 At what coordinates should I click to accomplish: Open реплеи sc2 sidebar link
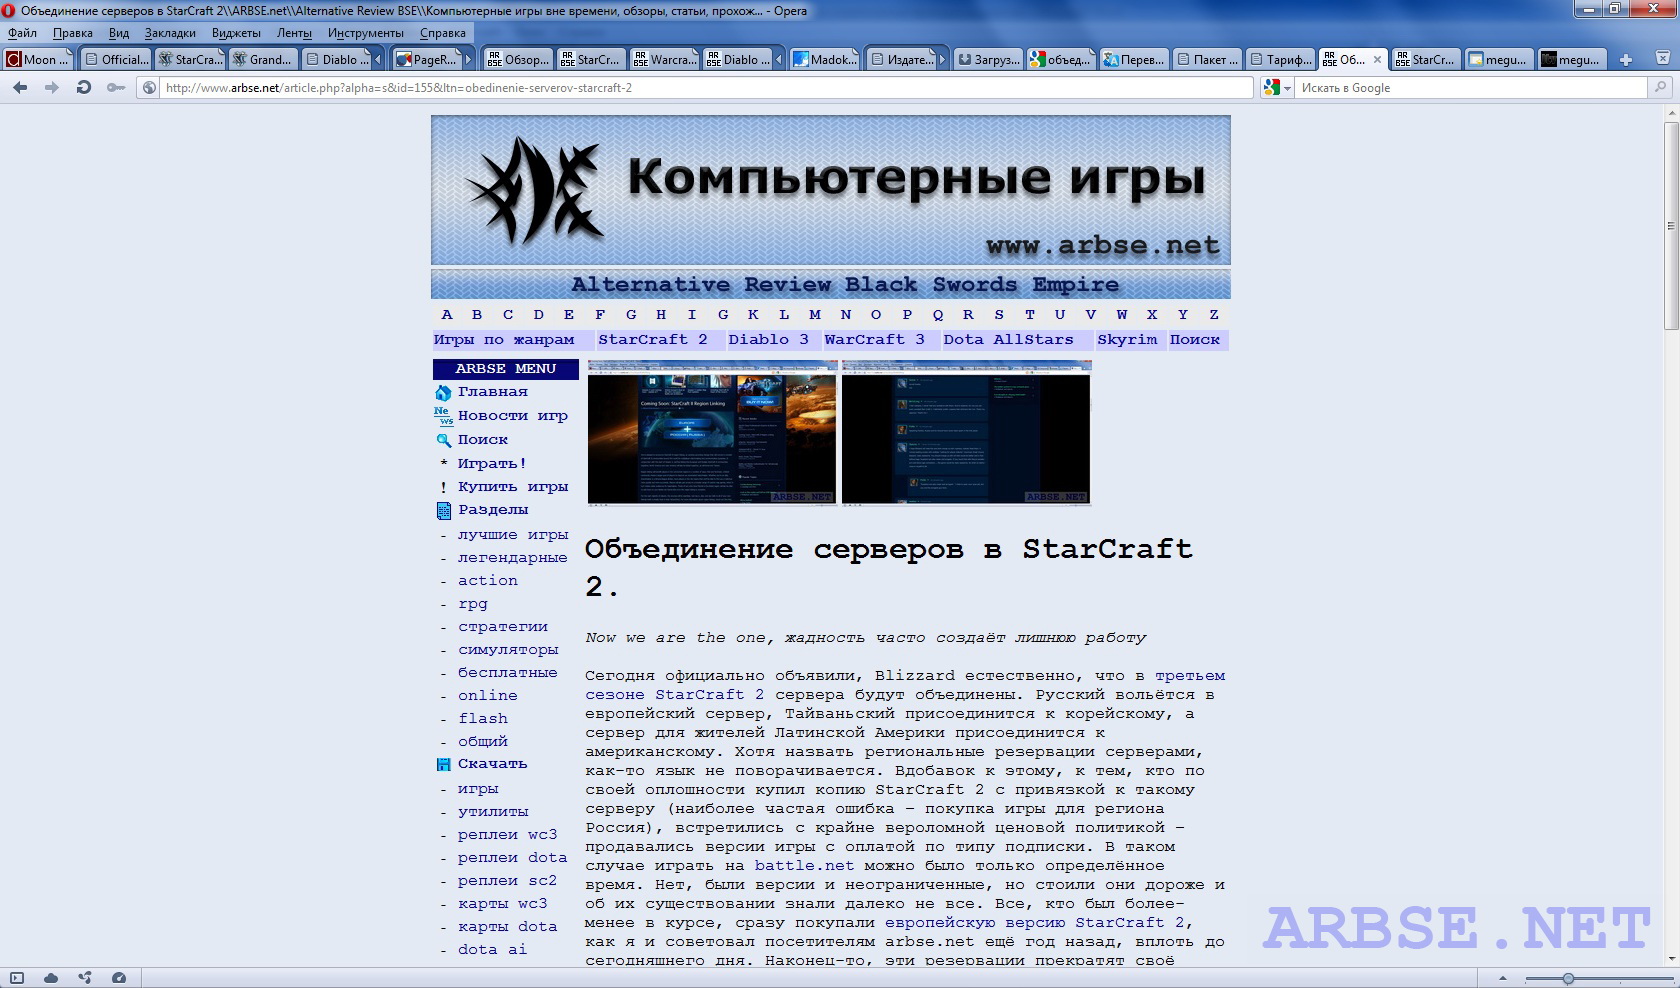507,881
